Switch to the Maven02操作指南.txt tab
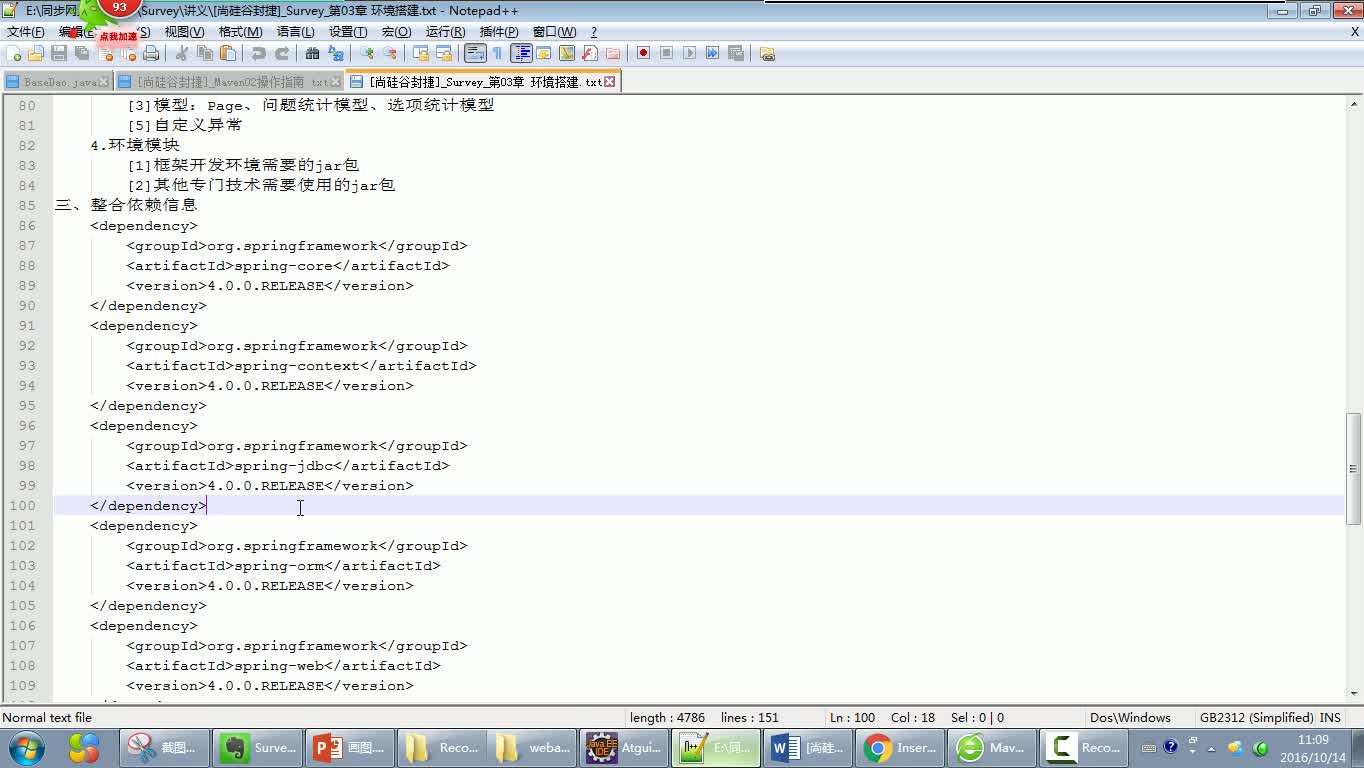1364x768 pixels. click(229, 82)
